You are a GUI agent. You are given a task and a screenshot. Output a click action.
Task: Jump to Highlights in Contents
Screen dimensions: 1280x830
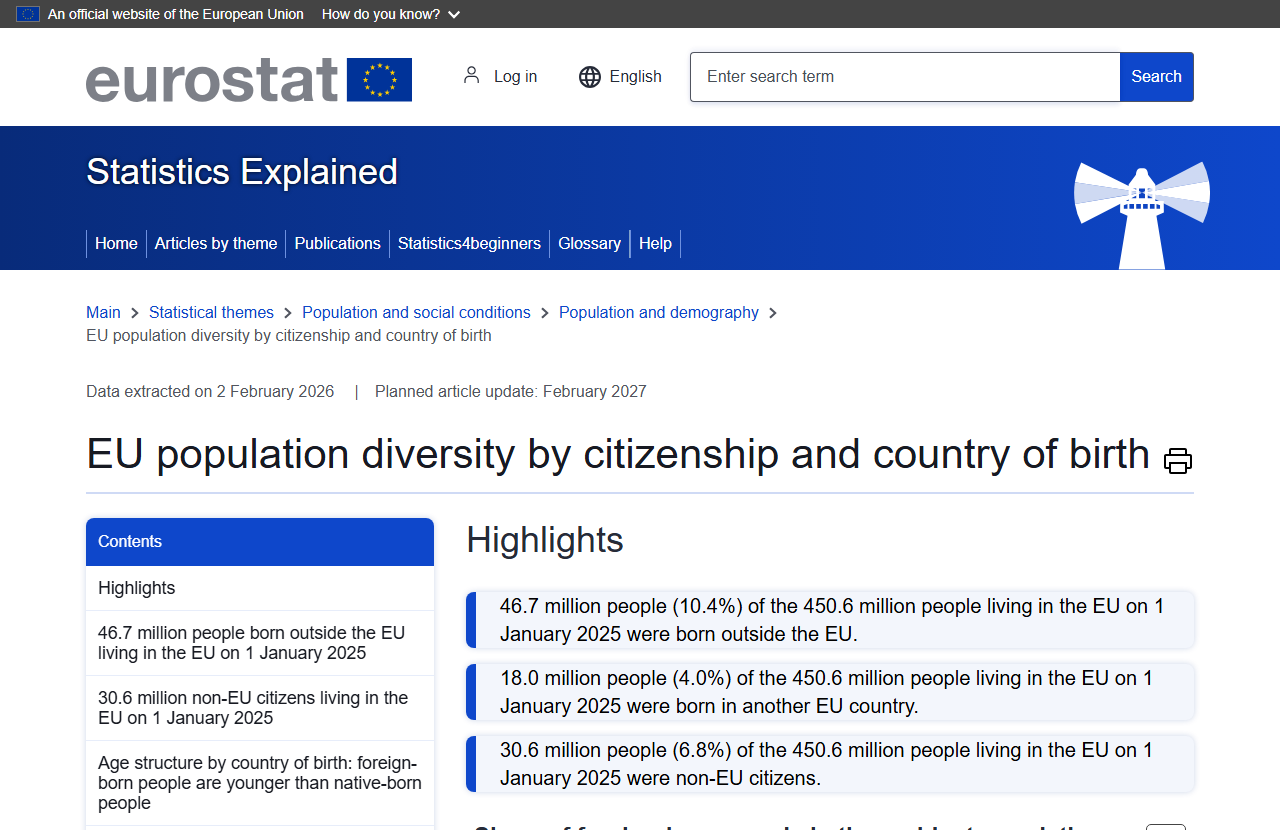coord(260,588)
